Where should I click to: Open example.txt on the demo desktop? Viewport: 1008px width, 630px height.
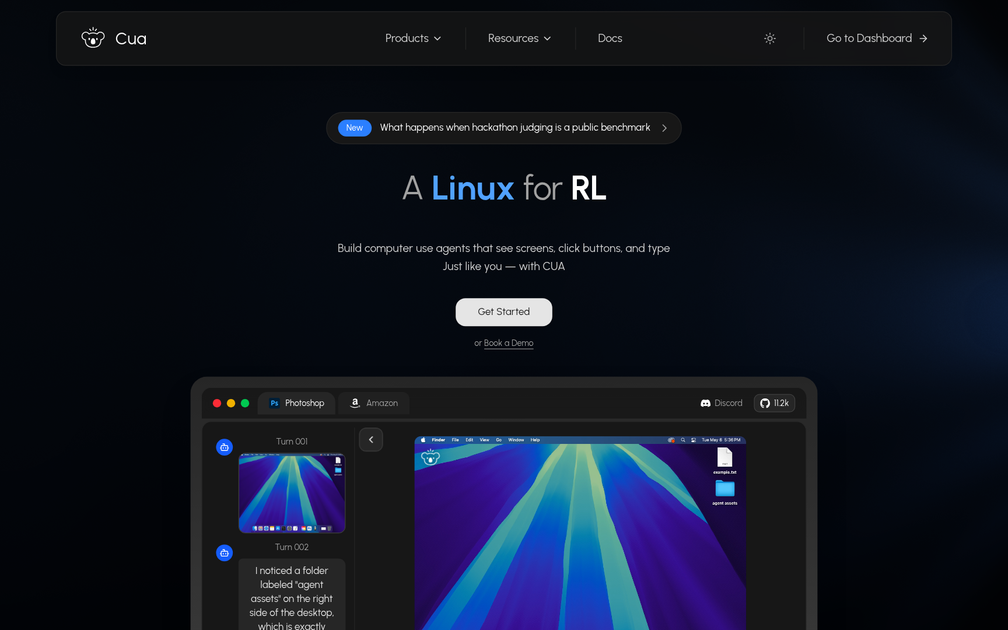click(724, 457)
